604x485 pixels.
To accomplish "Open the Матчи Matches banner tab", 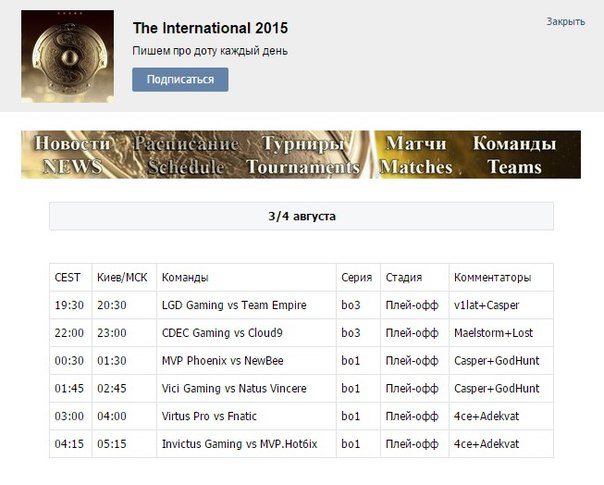I will (416, 154).
